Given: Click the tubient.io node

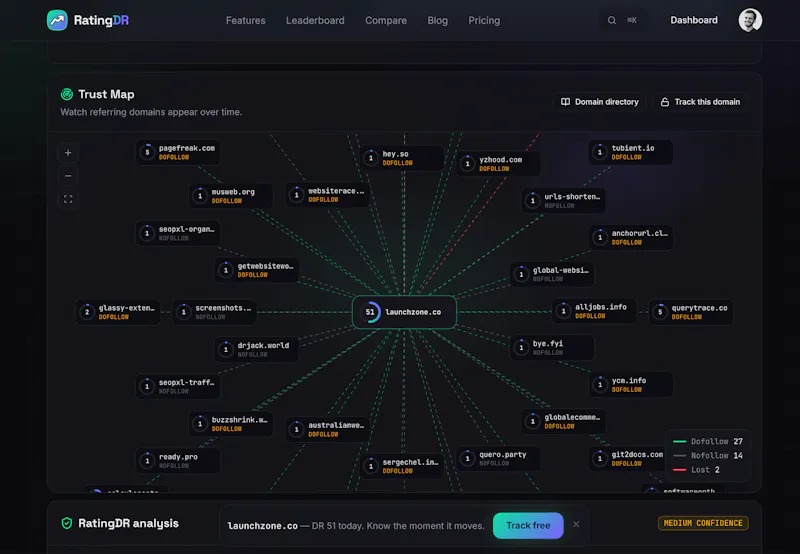Looking at the screenshot, I should (631, 152).
